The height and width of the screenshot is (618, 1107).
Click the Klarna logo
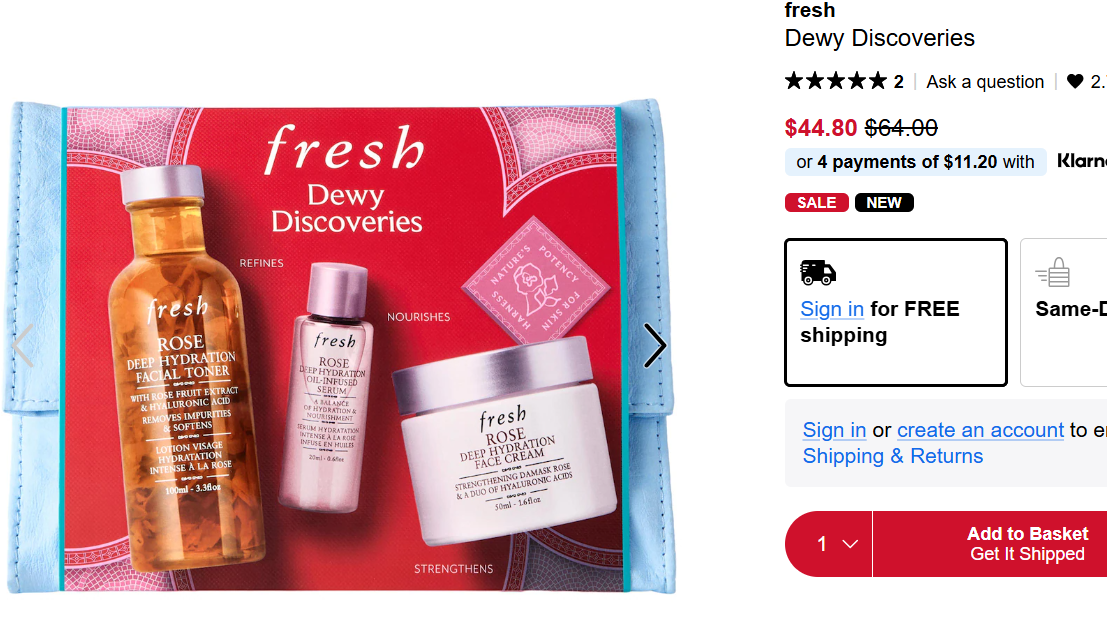tap(1082, 161)
